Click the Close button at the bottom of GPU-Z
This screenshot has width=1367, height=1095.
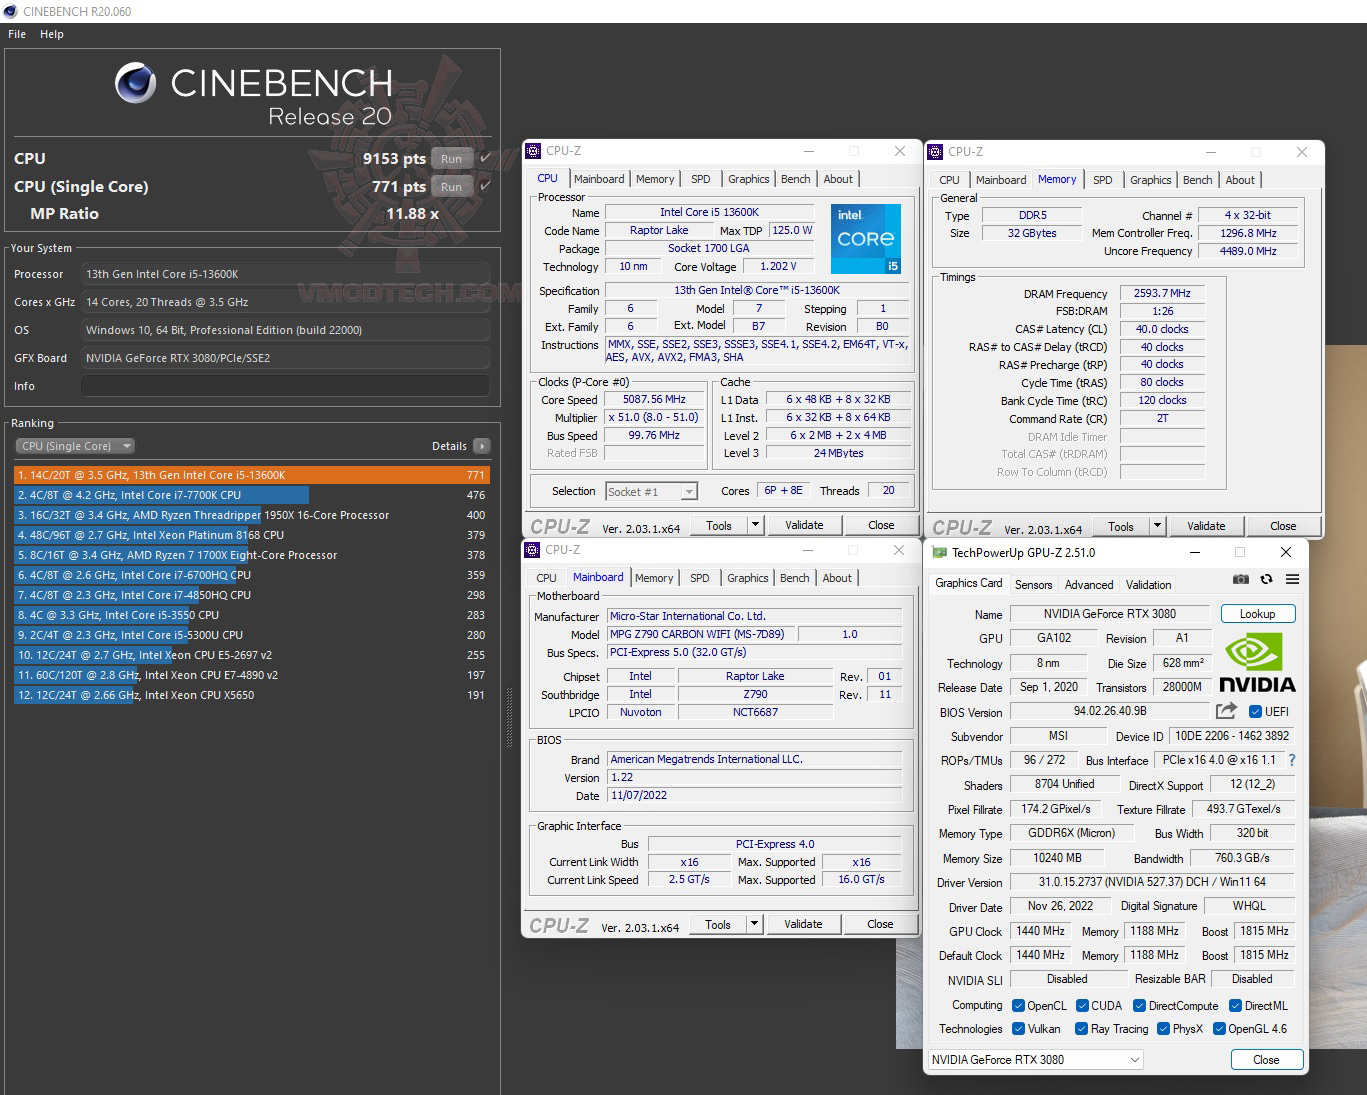click(1266, 1060)
